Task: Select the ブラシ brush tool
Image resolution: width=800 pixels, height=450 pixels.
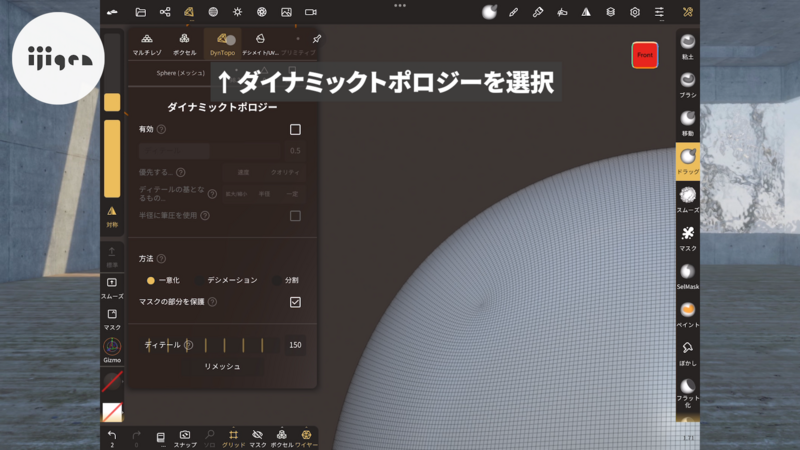Action: click(688, 85)
